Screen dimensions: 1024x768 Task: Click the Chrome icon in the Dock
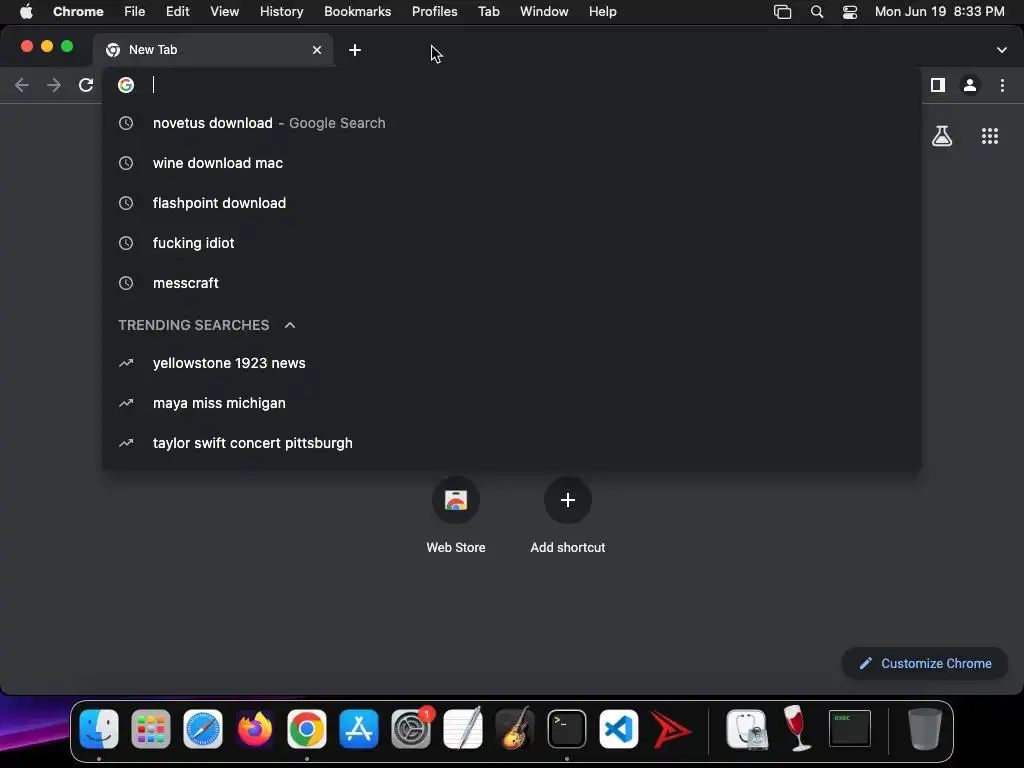click(307, 729)
